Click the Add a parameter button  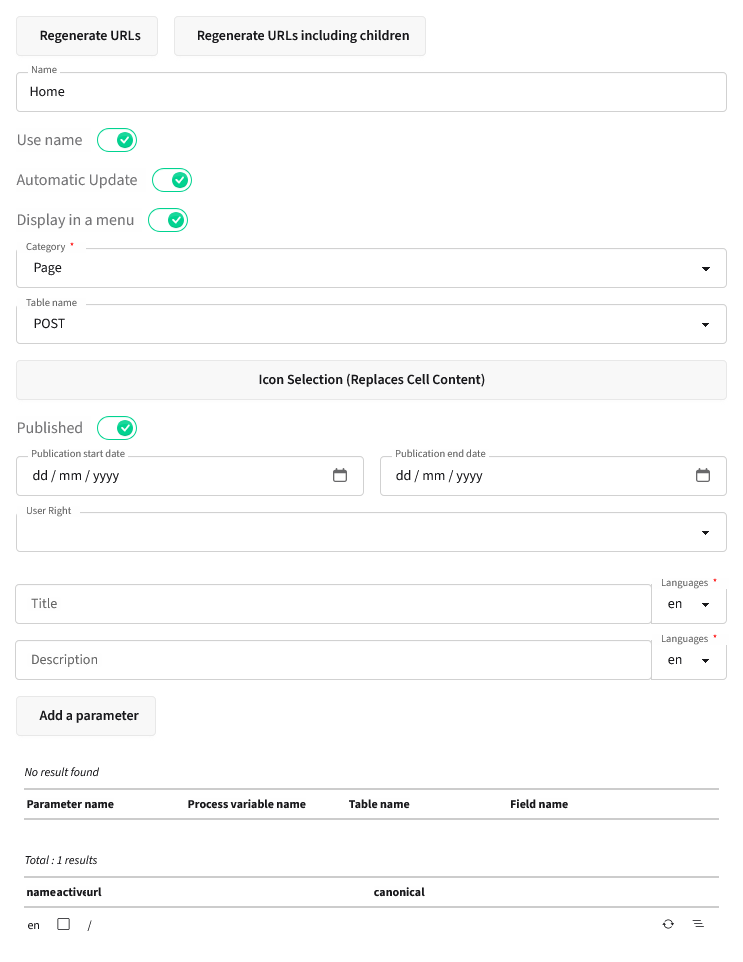tap(87, 716)
